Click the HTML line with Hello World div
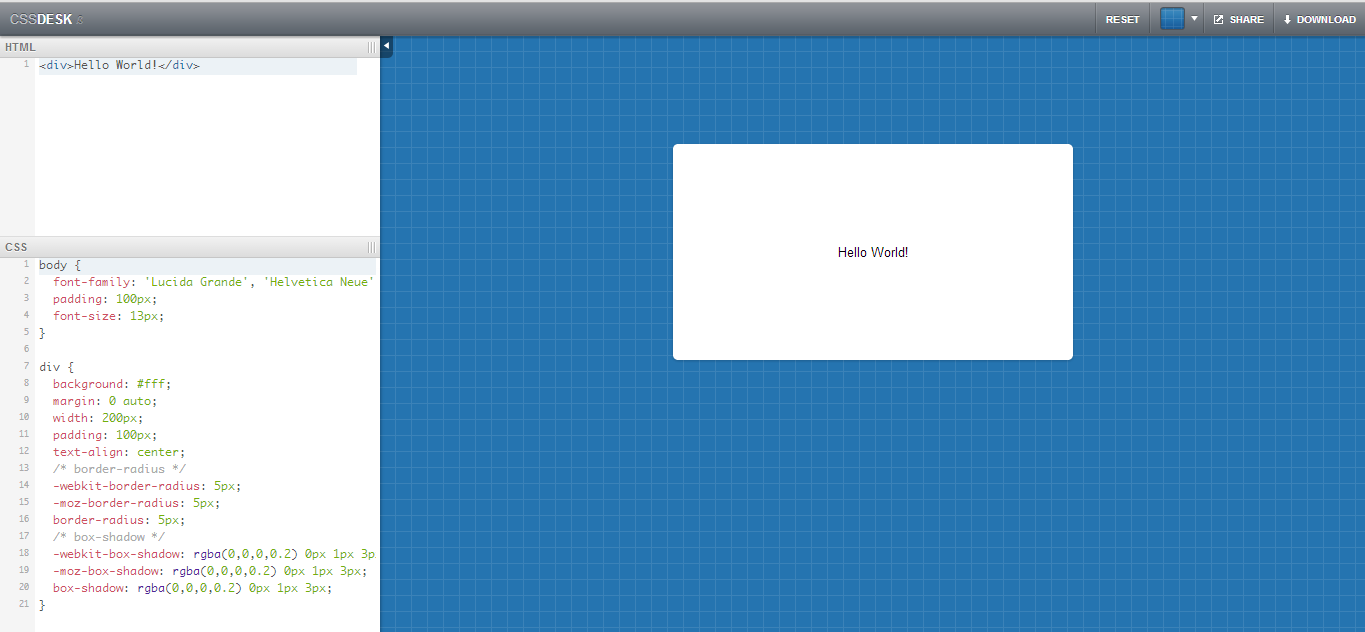The height and width of the screenshot is (632, 1365). pyautogui.click(x=120, y=66)
